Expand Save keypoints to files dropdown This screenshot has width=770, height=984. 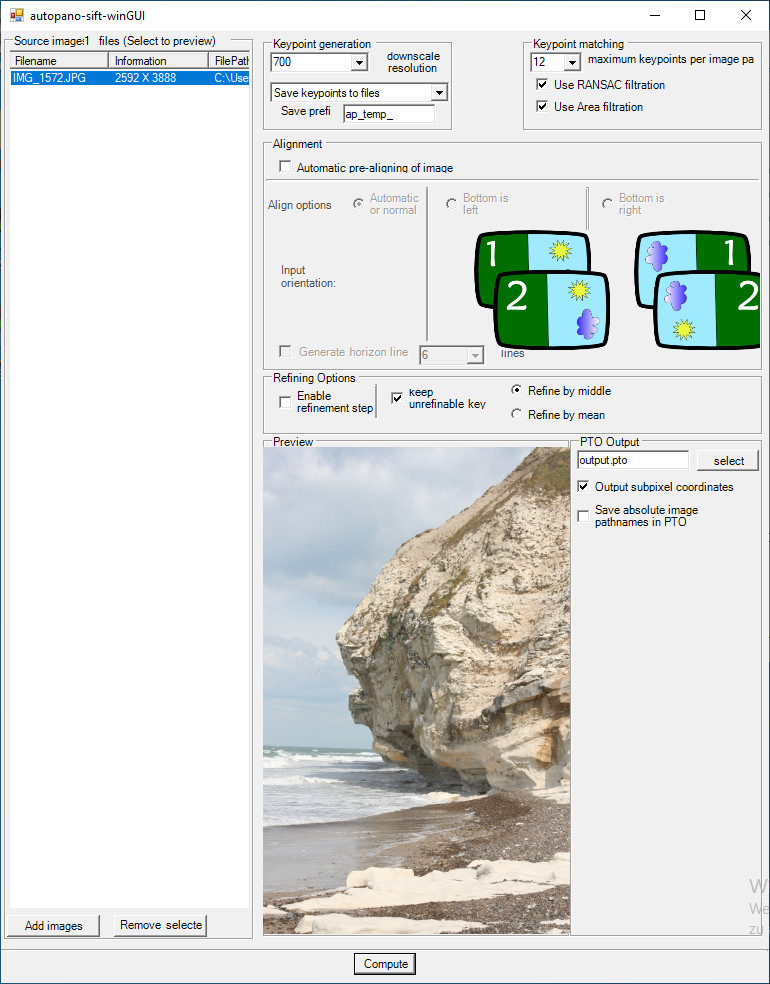point(438,93)
